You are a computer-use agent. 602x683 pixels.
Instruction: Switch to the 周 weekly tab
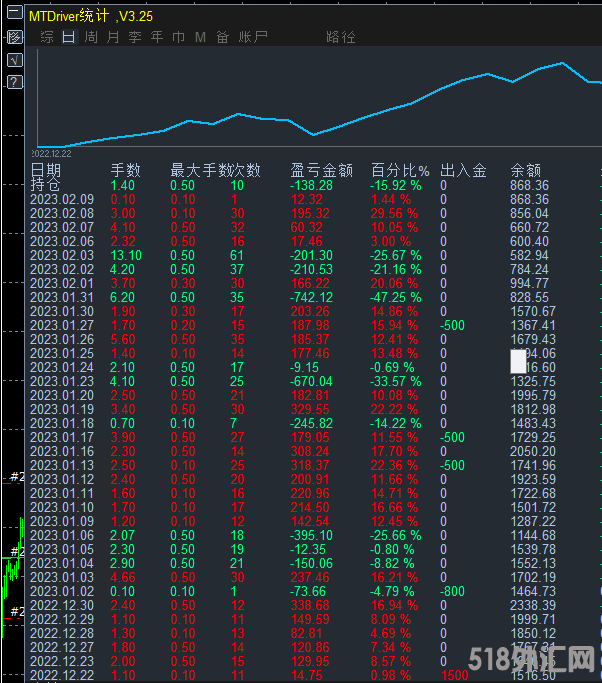90,38
